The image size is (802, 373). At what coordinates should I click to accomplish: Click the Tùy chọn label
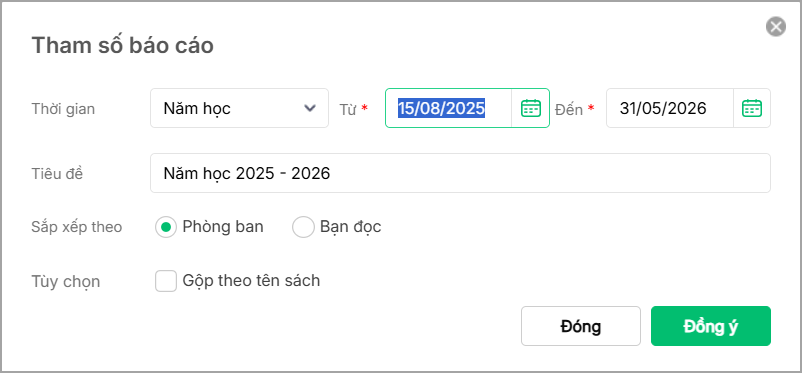point(65,281)
